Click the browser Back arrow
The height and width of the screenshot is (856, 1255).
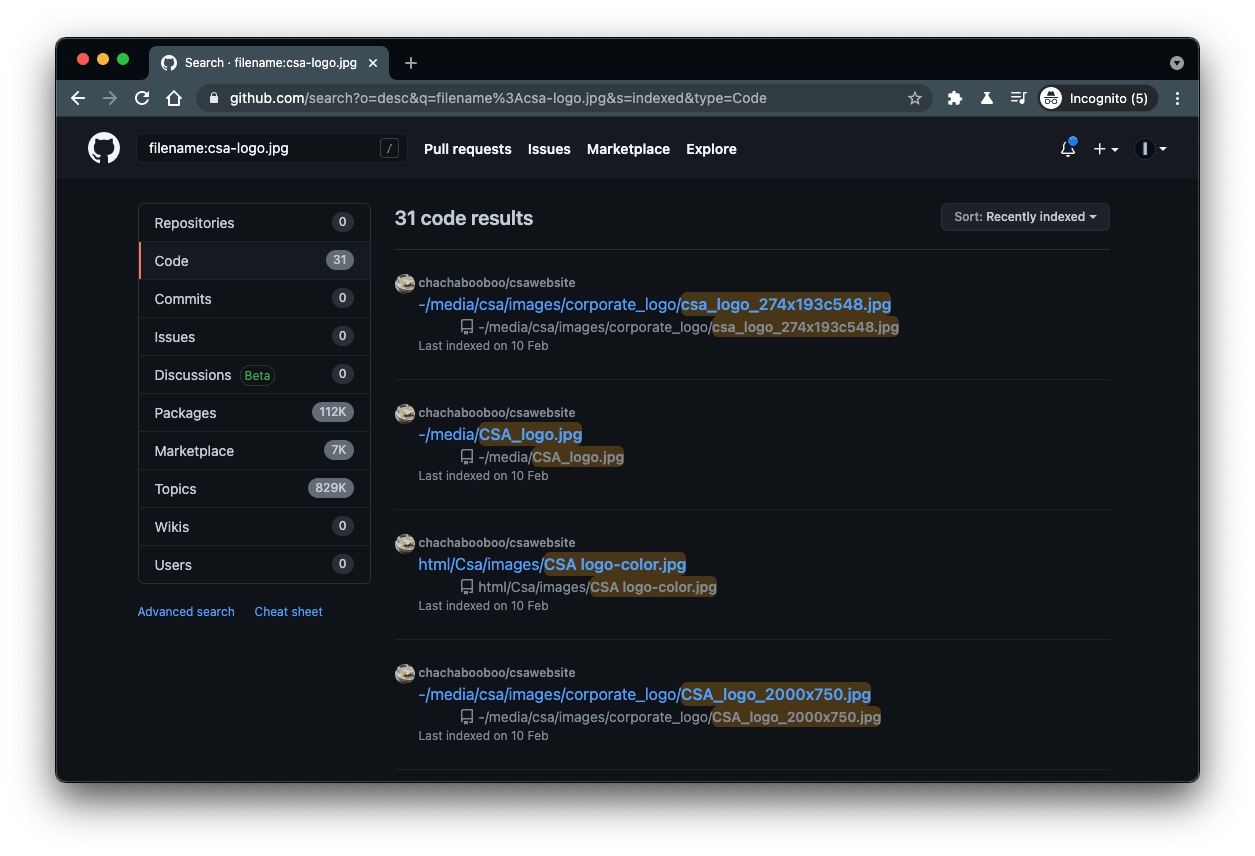tap(78, 98)
